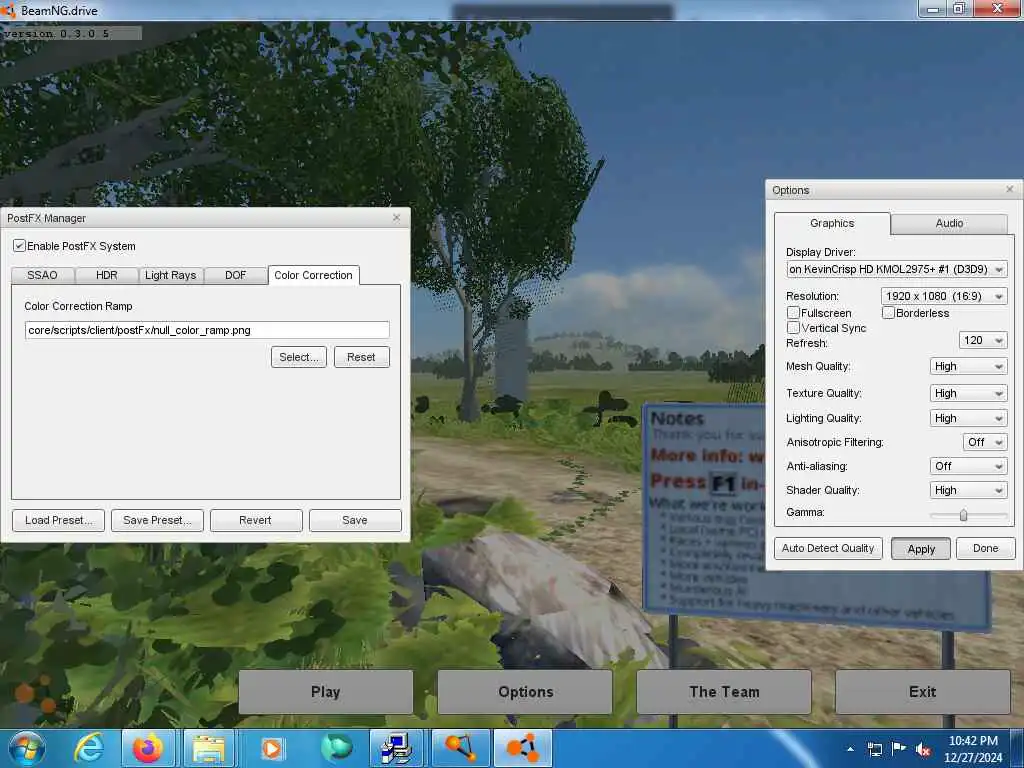The image size is (1024, 768).
Task: Click the Show desktop strip by the clock
Action: click(1018, 748)
